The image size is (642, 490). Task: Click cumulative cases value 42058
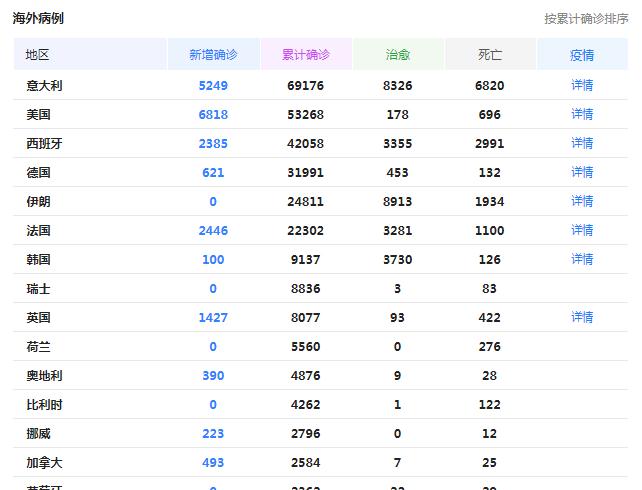tap(305, 144)
